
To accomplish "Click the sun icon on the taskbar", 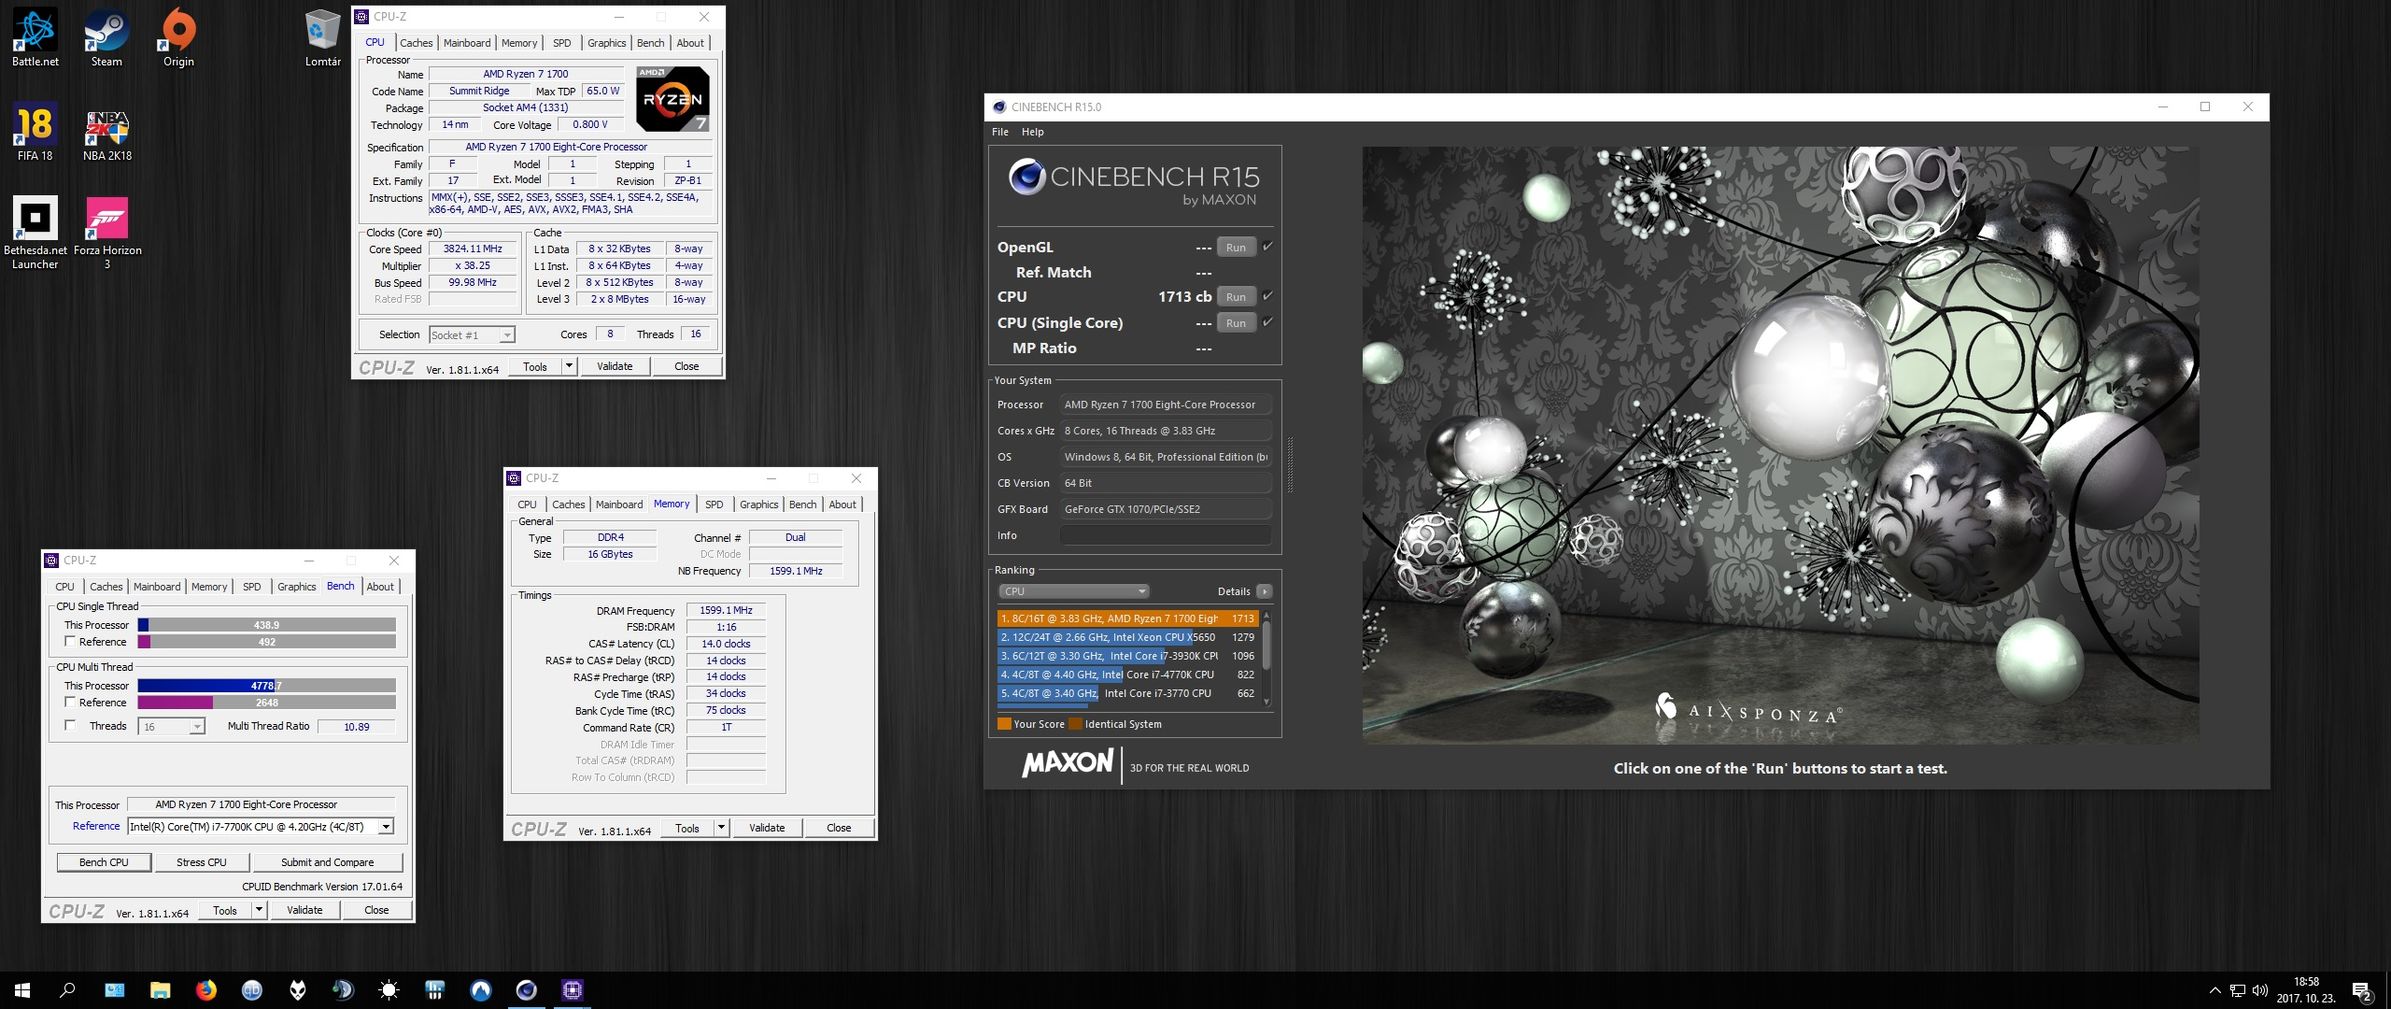I will (x=389, y=990).
